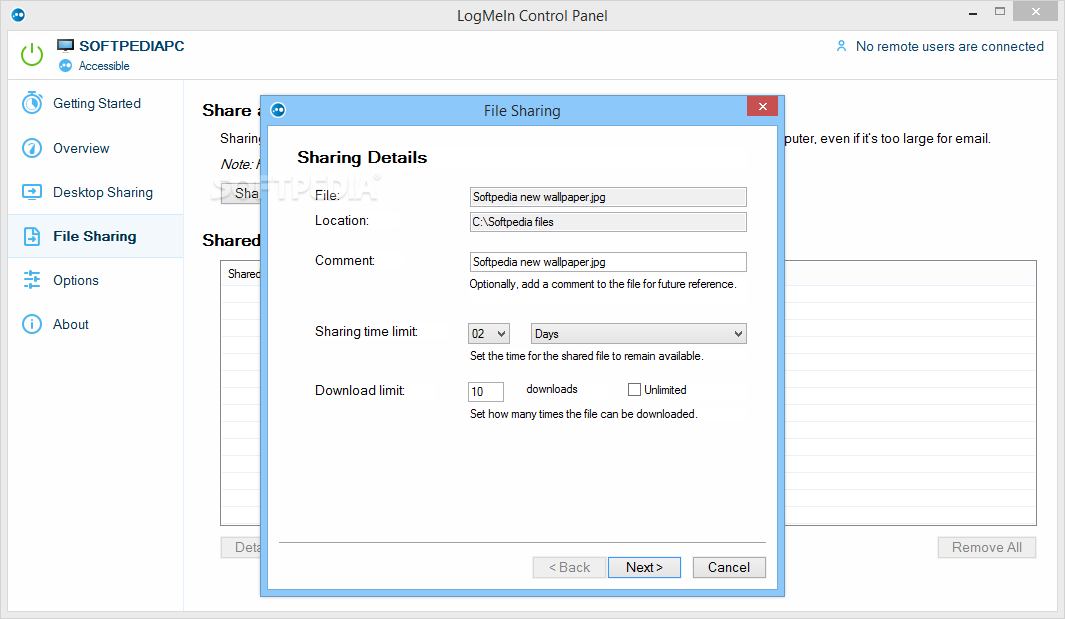Viewport: 1065px width, 619px height.
Task: Open the Days time unit dropdown
Action: point(638,334)
